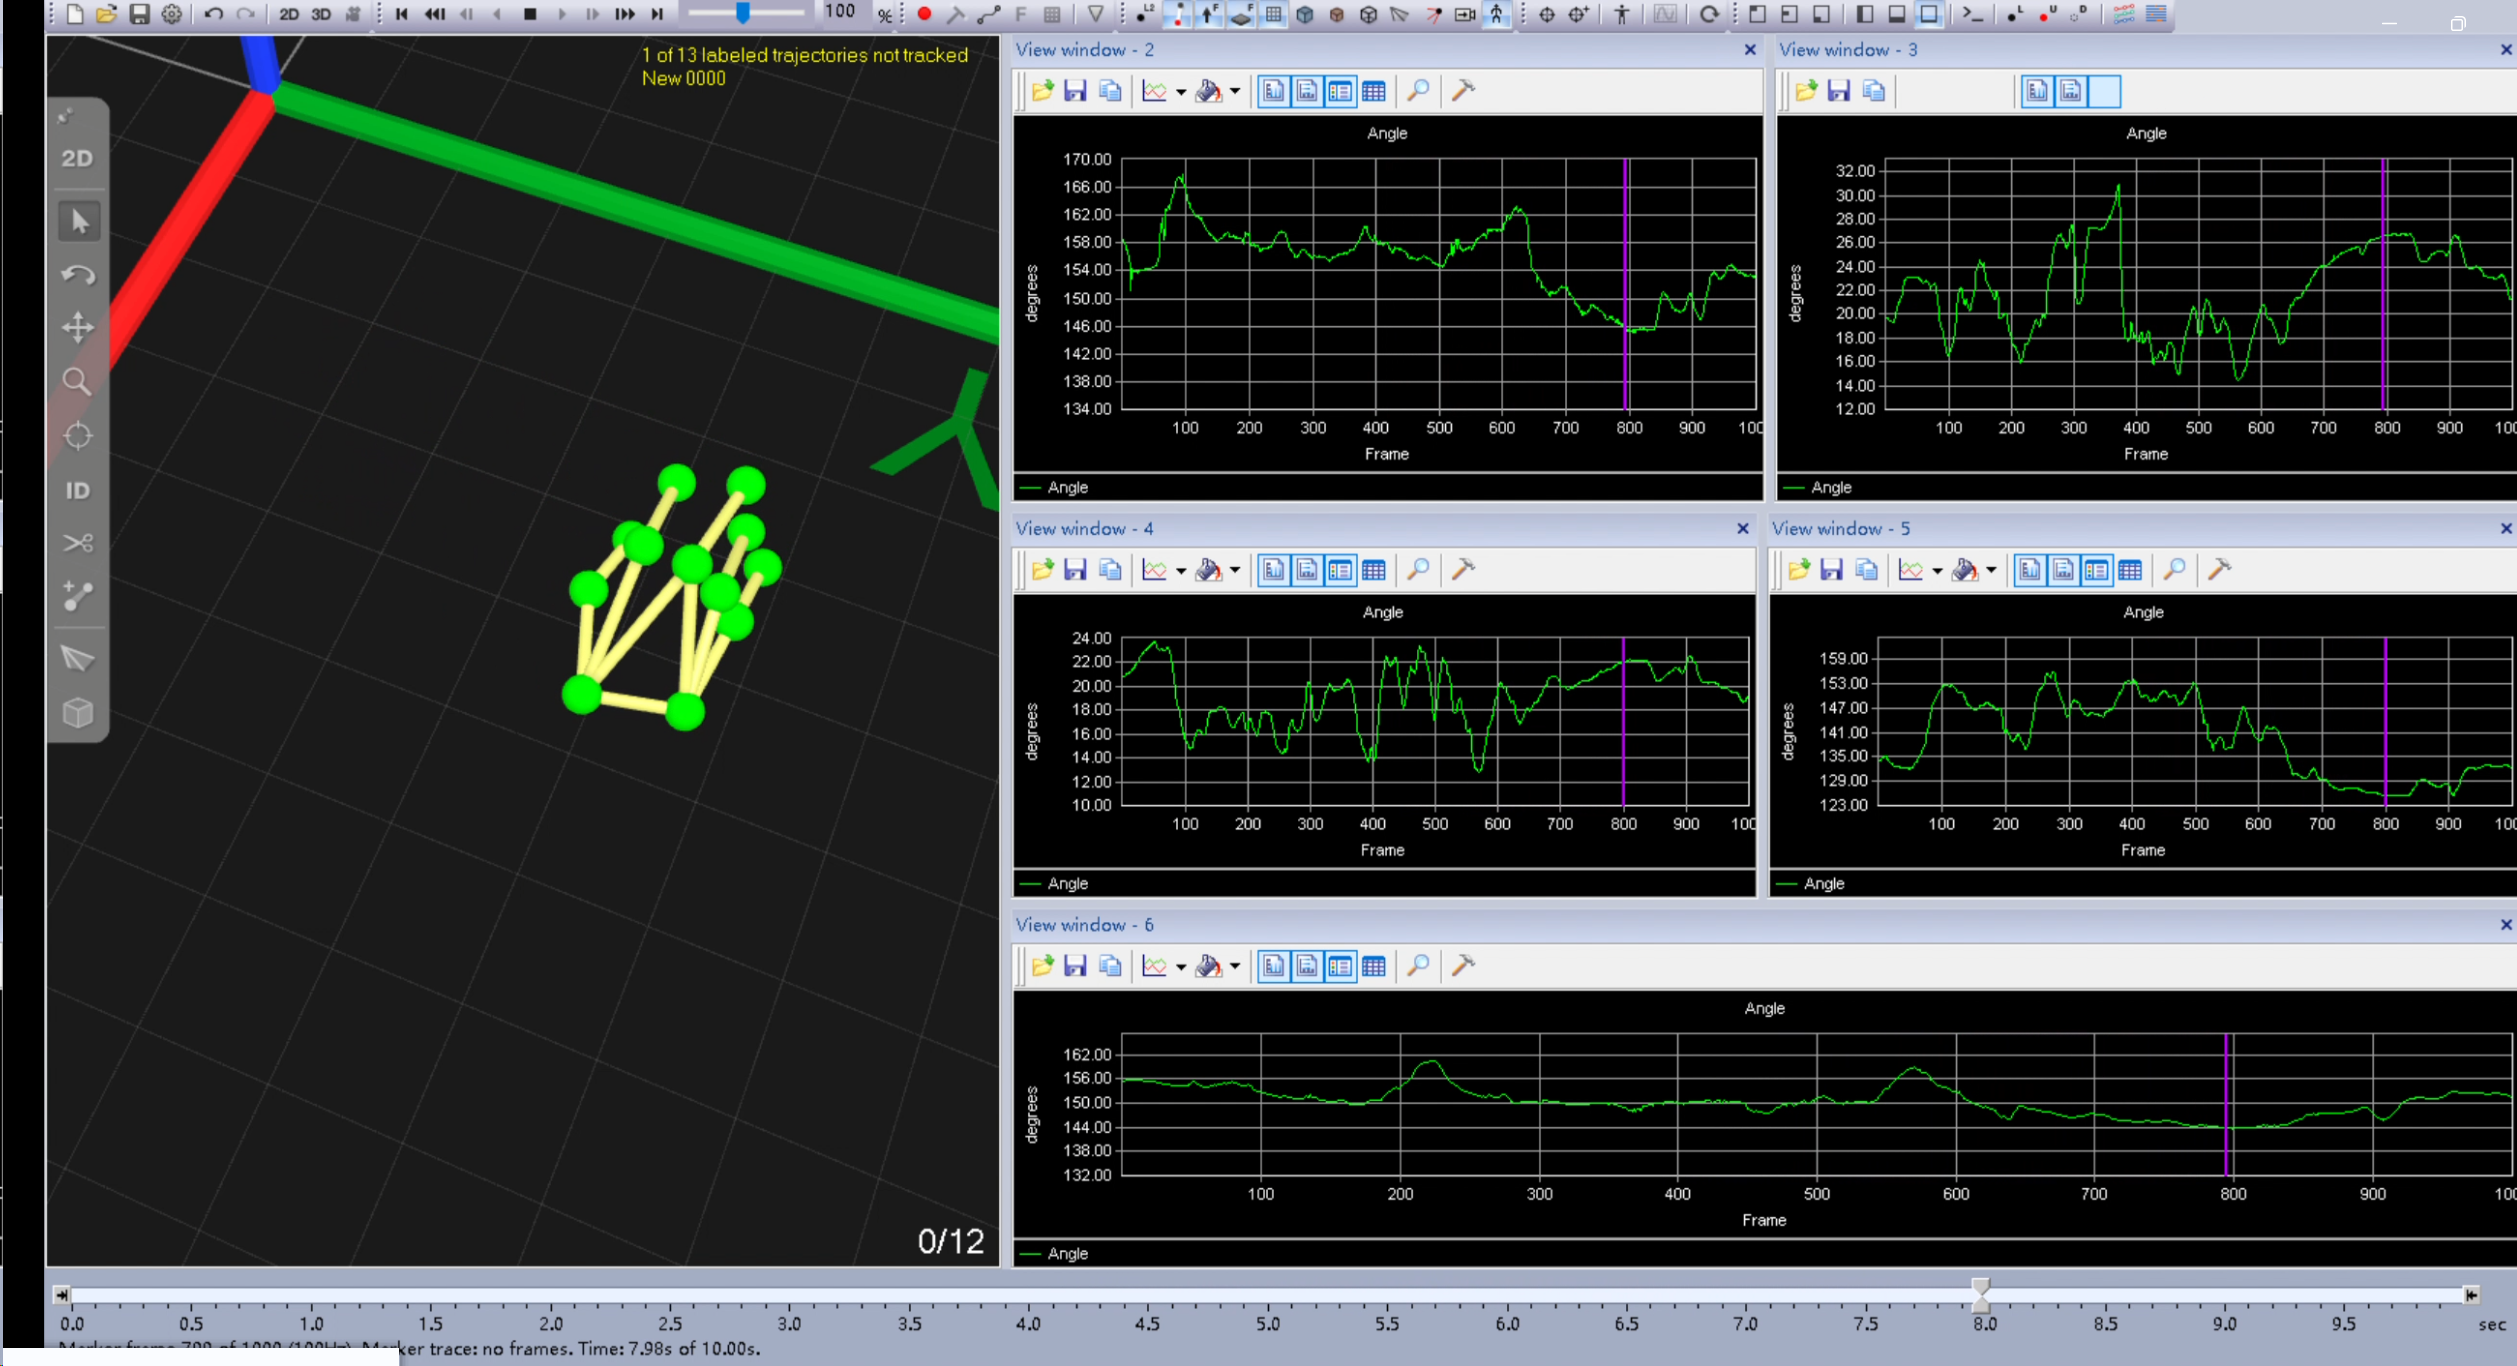Click the Create bone tool in sidebar
This screenshot has height=1366, width=2517.
78,596
